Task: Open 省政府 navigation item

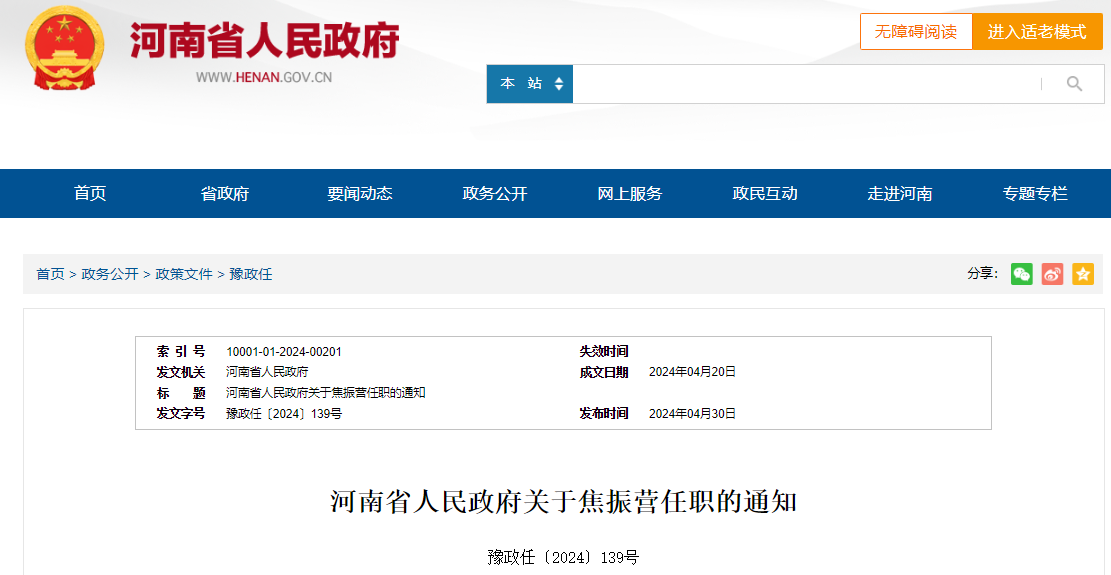Action: [x=225, y=193]
